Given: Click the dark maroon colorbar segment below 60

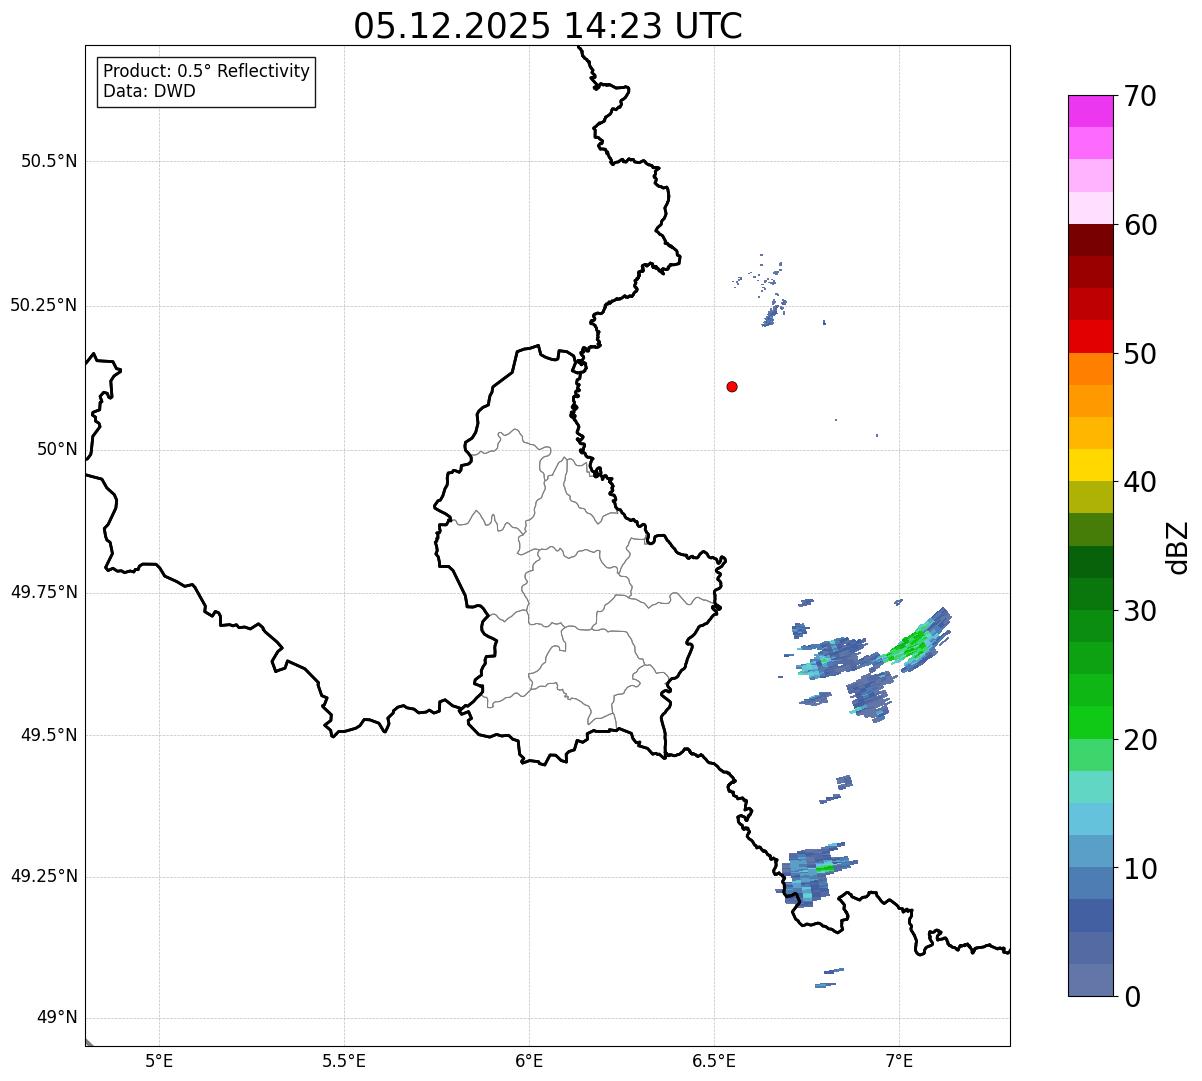Looking at the screenshot, I should [1091, 240].
